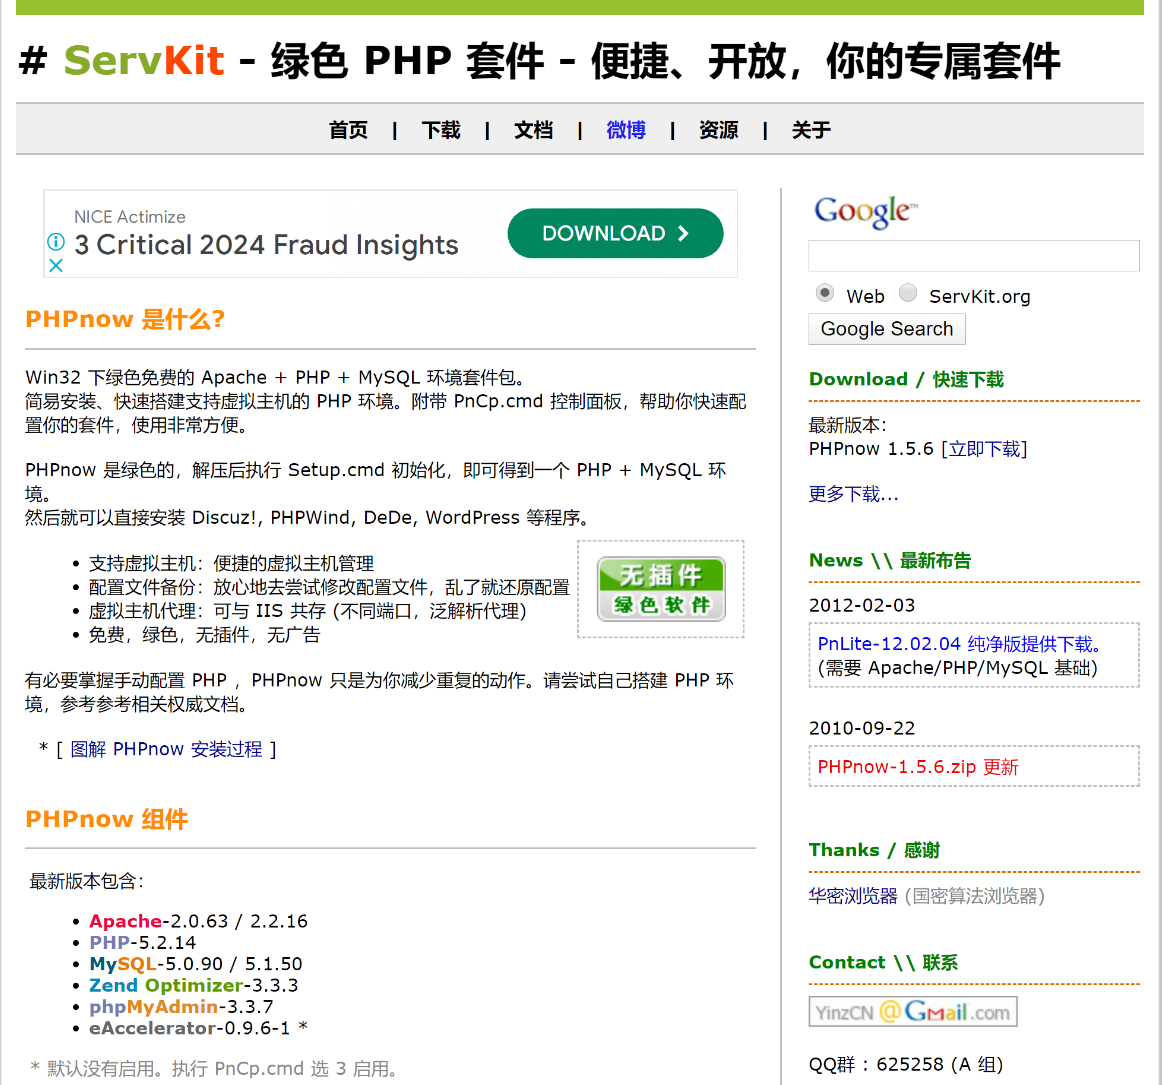Click the '默认没有启用' footnote text
Screen dimensions: 1162x1085
(215, 1069)
